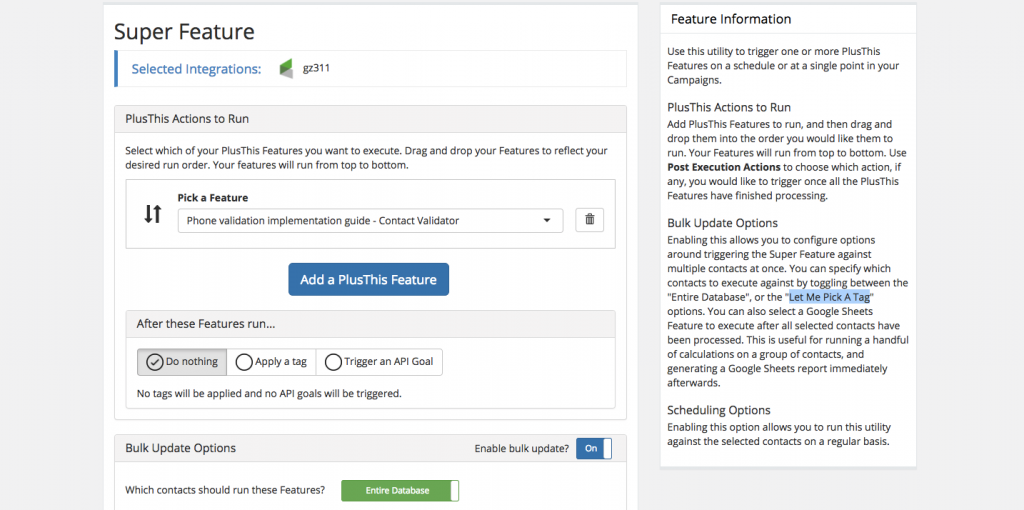Click the Bulk Update Options sidebar heading
Screen dimensions: 1024x510
723,223
